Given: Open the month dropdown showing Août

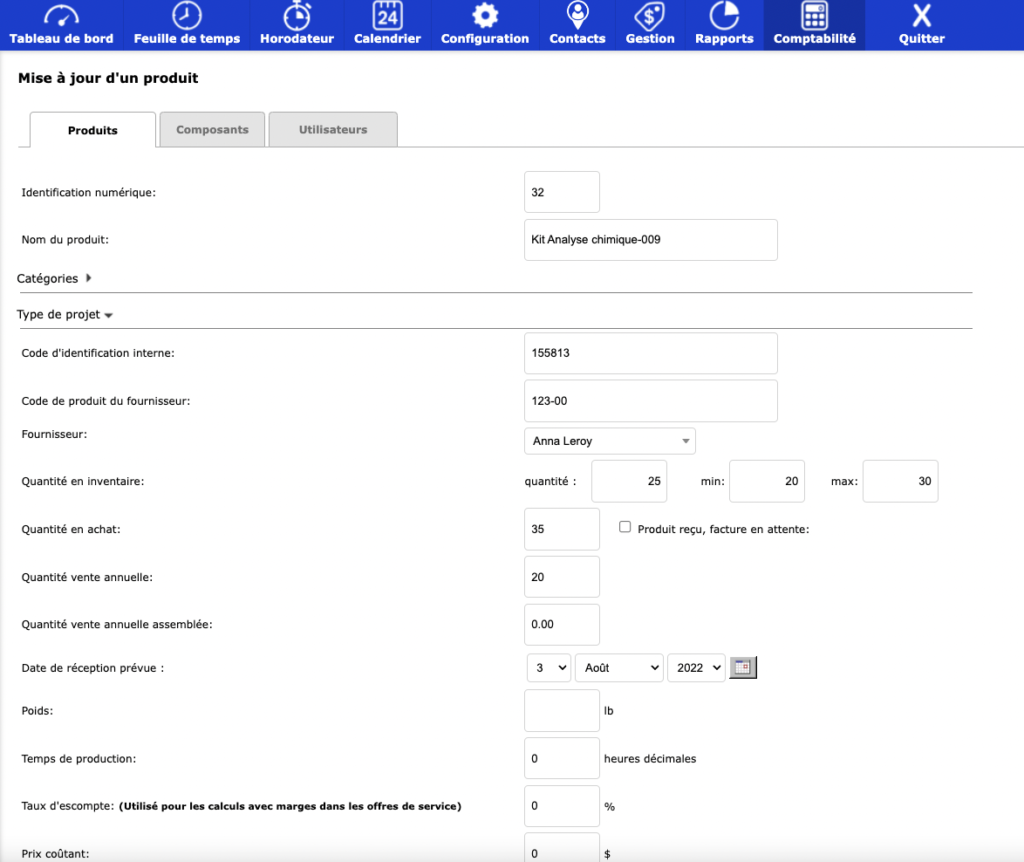Looking at the screenshot, I should click(618, 668).
